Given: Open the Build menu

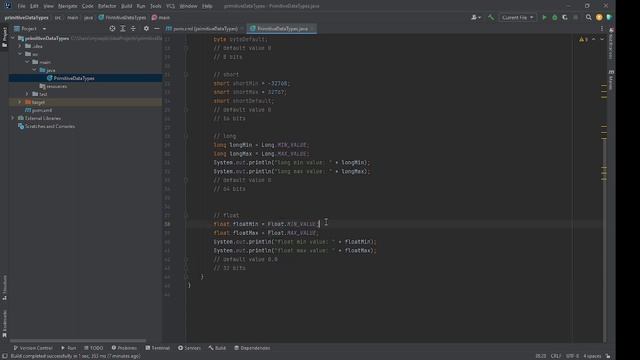Looking at the screenshot, I should click(x=127, y=6).
